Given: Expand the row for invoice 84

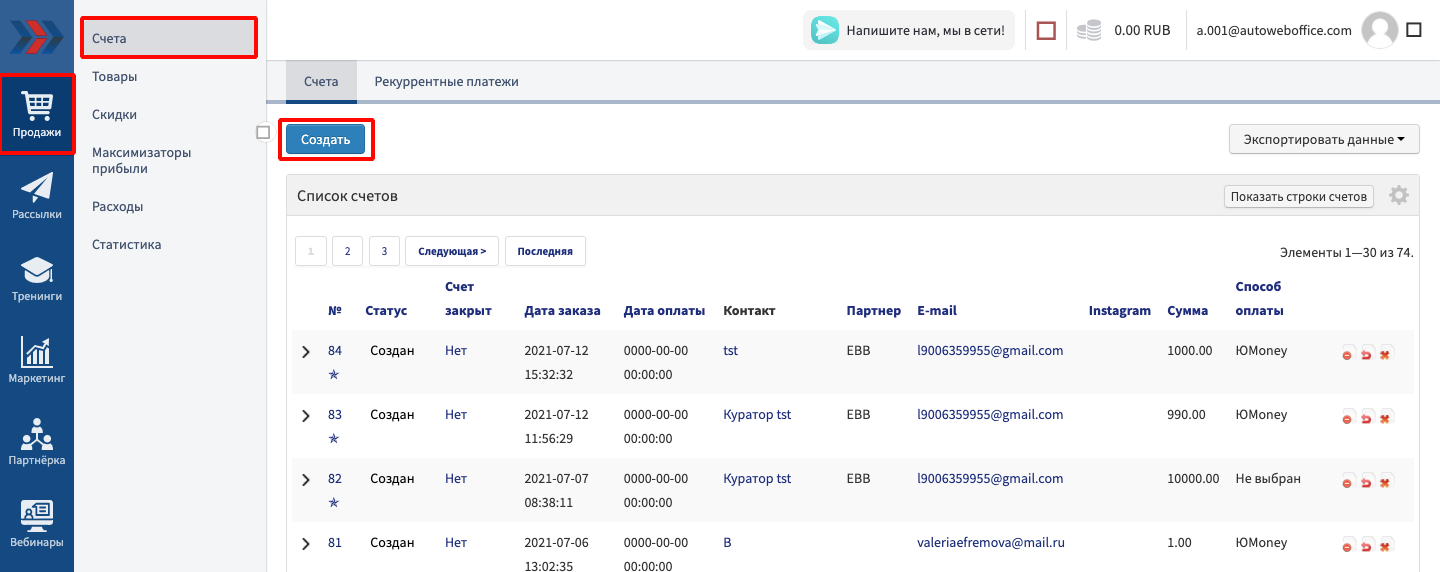Looking at the screenshot, I should click(306, 352).
